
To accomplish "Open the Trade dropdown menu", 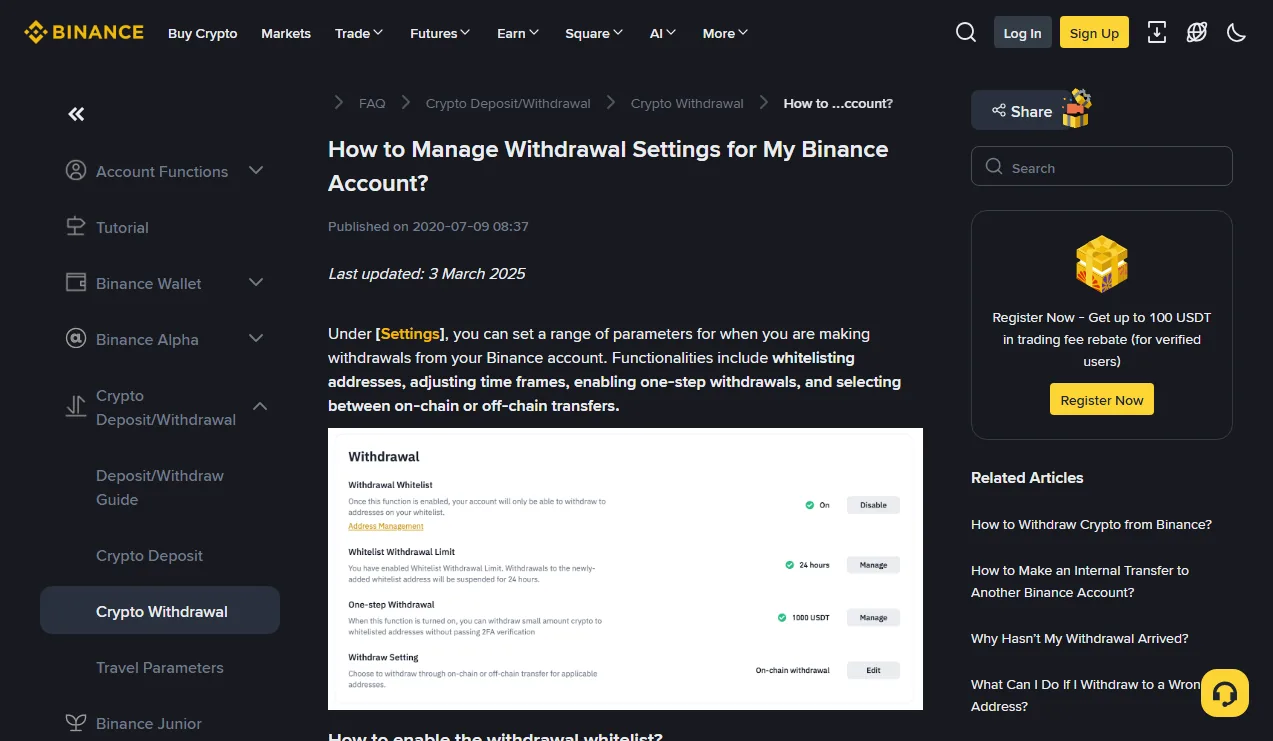I will (359, 33).
